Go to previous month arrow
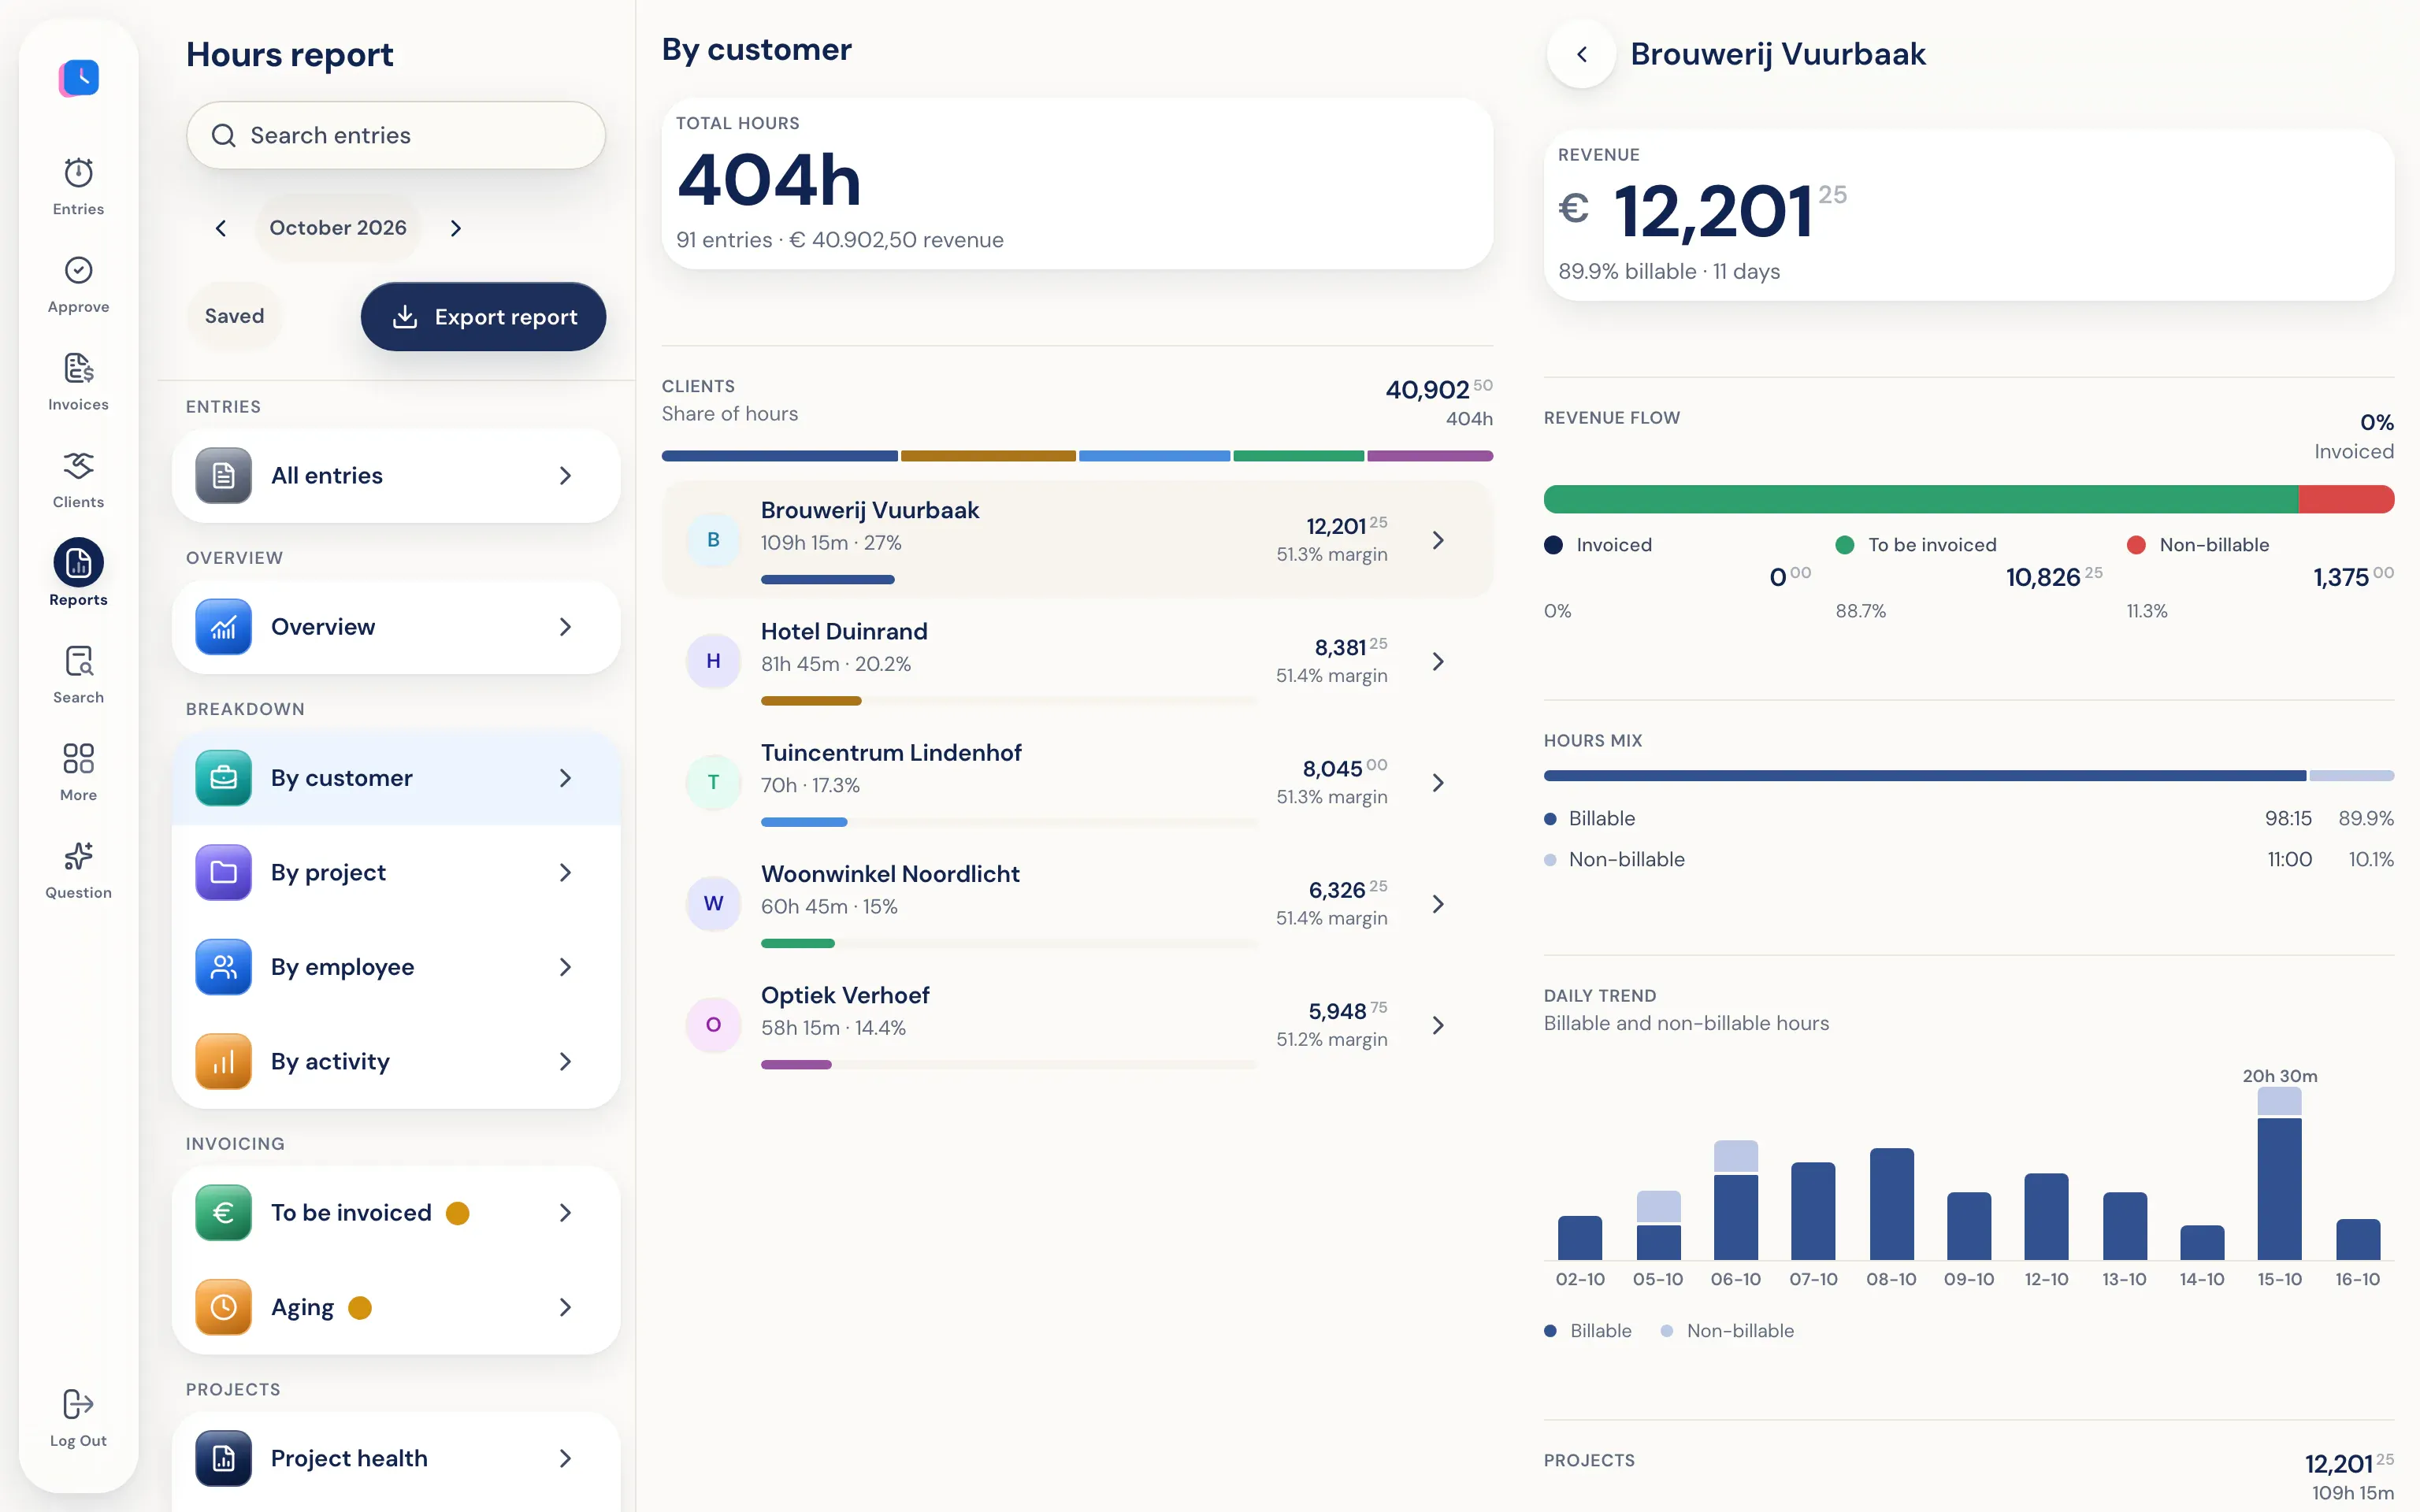 221,228
